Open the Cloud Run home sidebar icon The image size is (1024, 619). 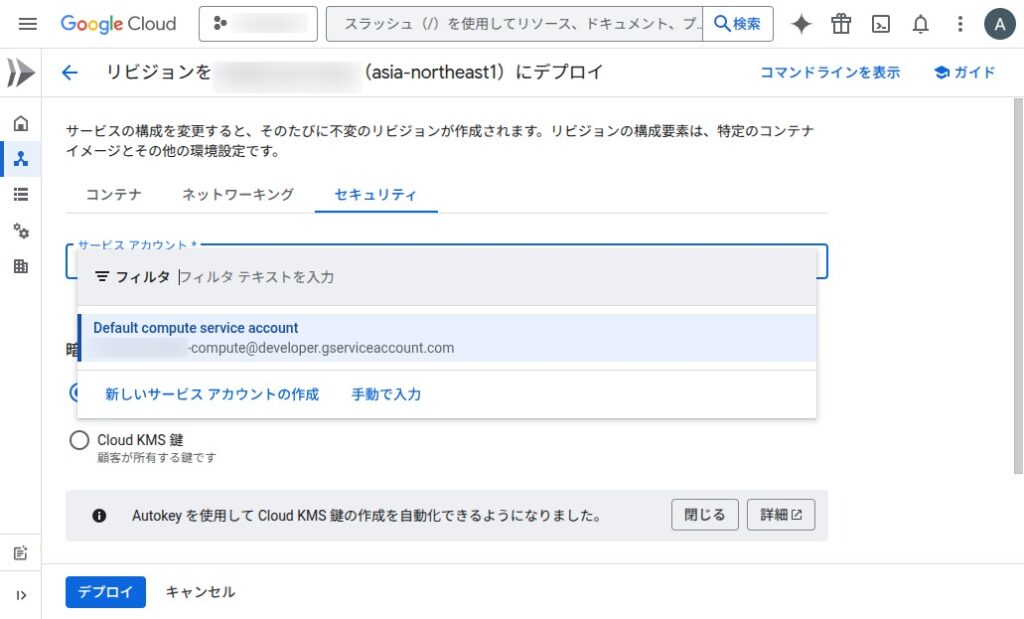pyautogui.click(x=21, y=124)
